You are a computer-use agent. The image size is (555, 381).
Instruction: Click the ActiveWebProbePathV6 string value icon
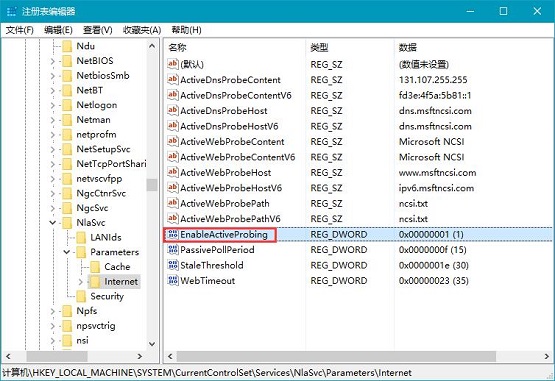(172, 218)
